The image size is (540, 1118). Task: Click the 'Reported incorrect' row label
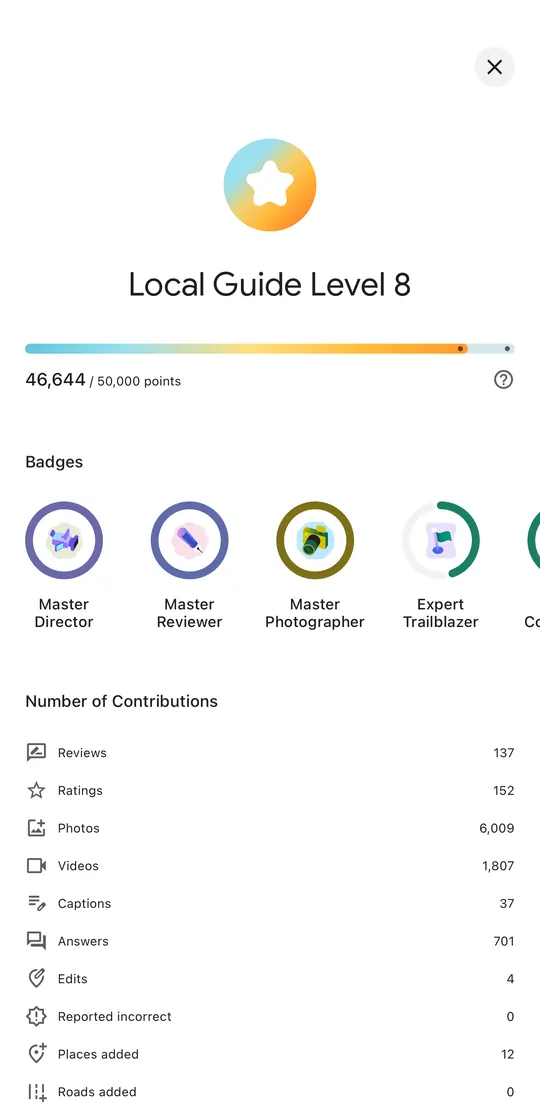pos(115,1017)
